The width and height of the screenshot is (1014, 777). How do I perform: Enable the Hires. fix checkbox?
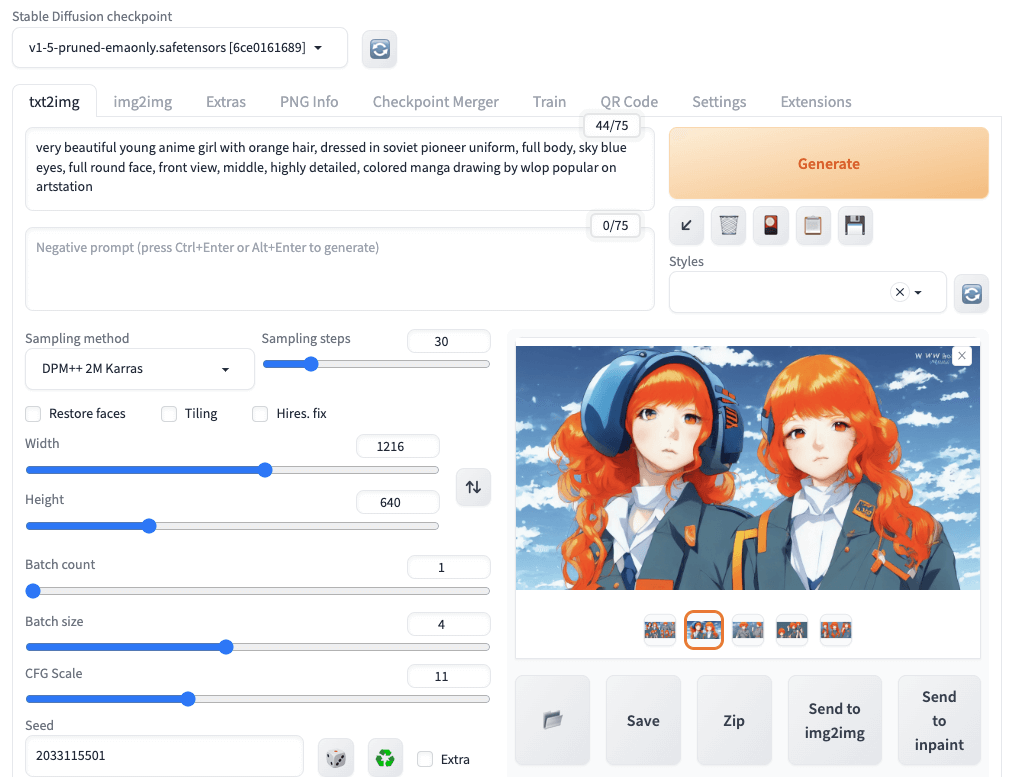[260, 414]
